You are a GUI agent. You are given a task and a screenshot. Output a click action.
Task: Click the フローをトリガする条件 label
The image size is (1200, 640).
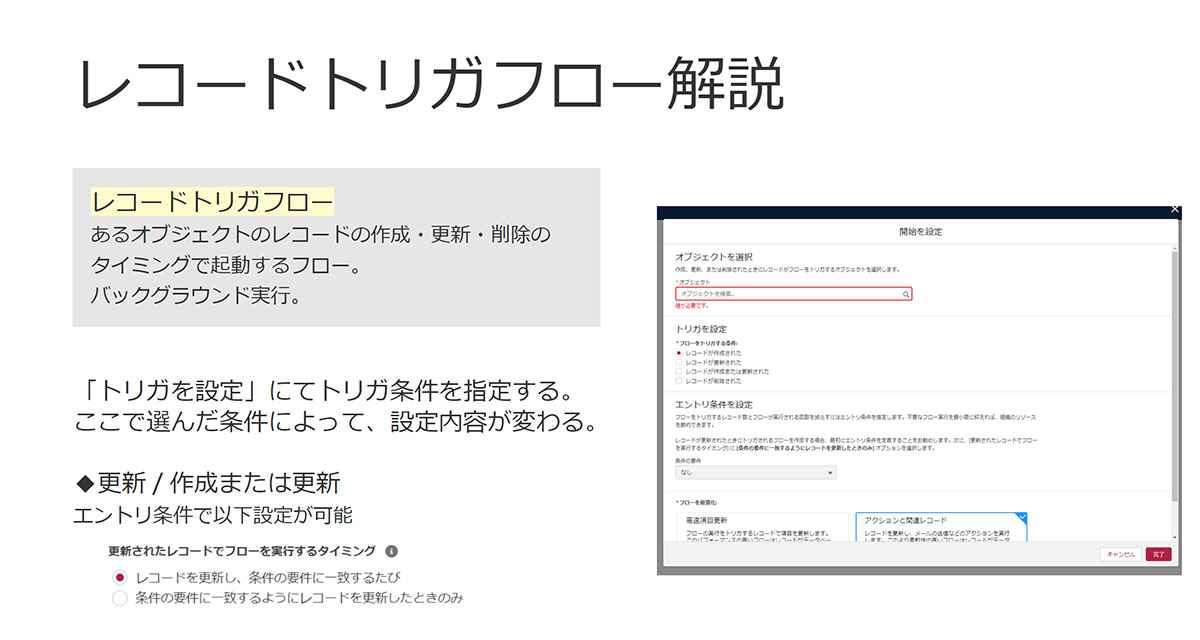(709, 343)
